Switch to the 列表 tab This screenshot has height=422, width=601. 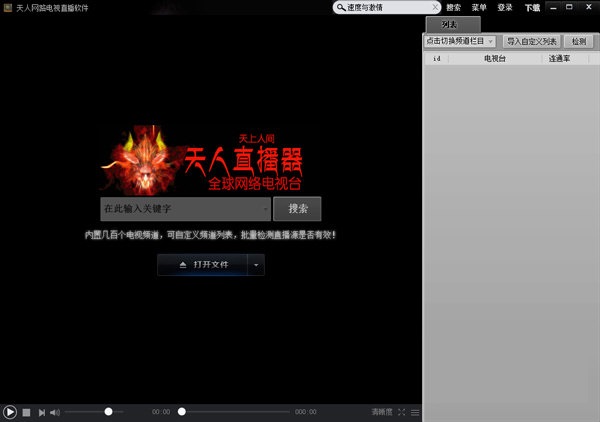coord(453,25)
